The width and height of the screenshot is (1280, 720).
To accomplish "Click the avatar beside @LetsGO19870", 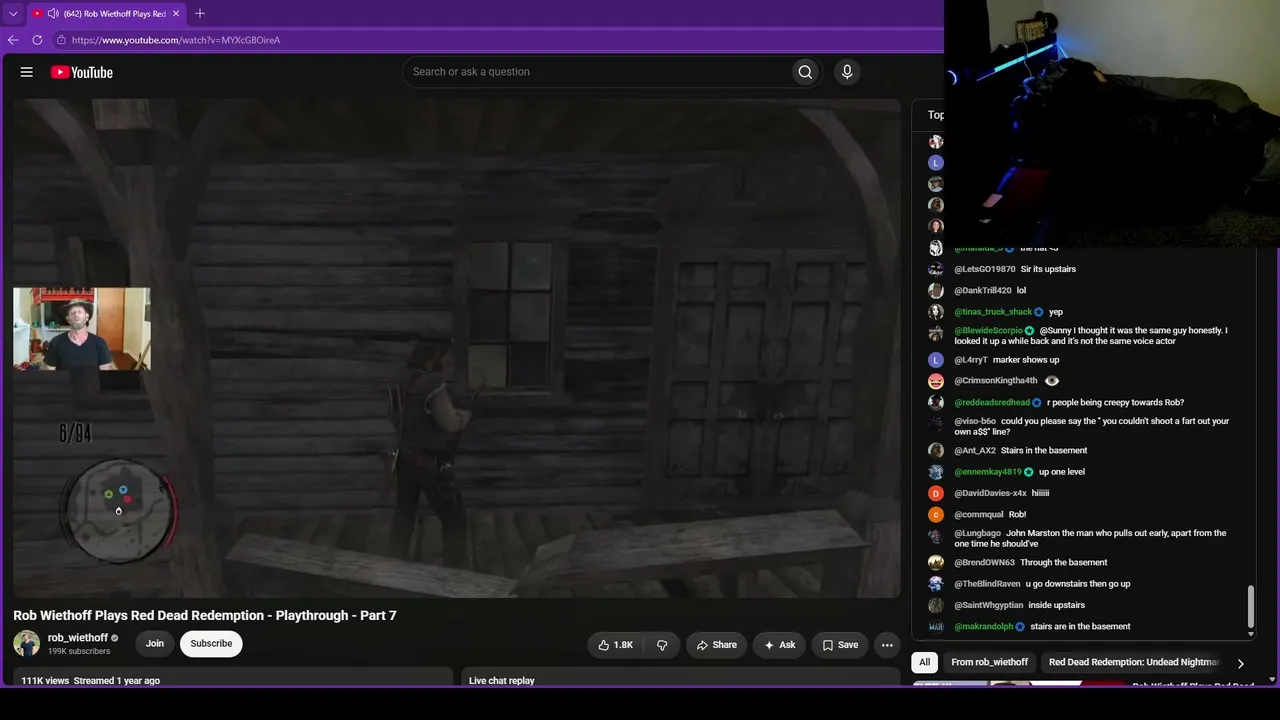I will click(x=936, y=269).
